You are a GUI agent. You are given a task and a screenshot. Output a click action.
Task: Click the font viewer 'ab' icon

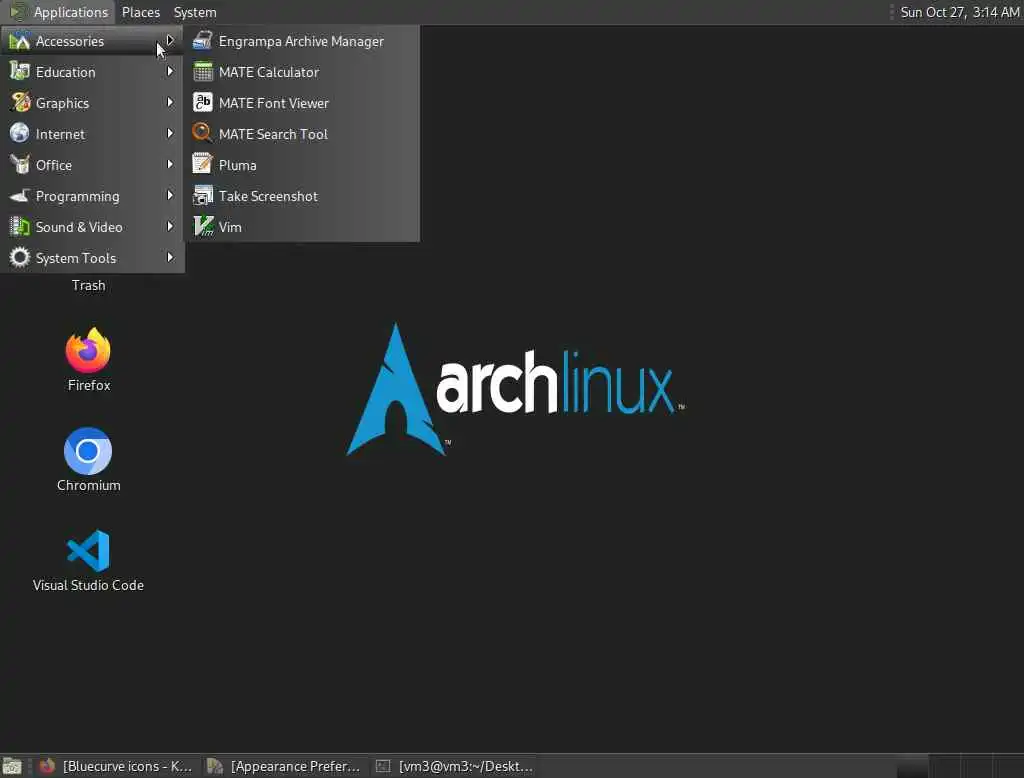point(202,103)
